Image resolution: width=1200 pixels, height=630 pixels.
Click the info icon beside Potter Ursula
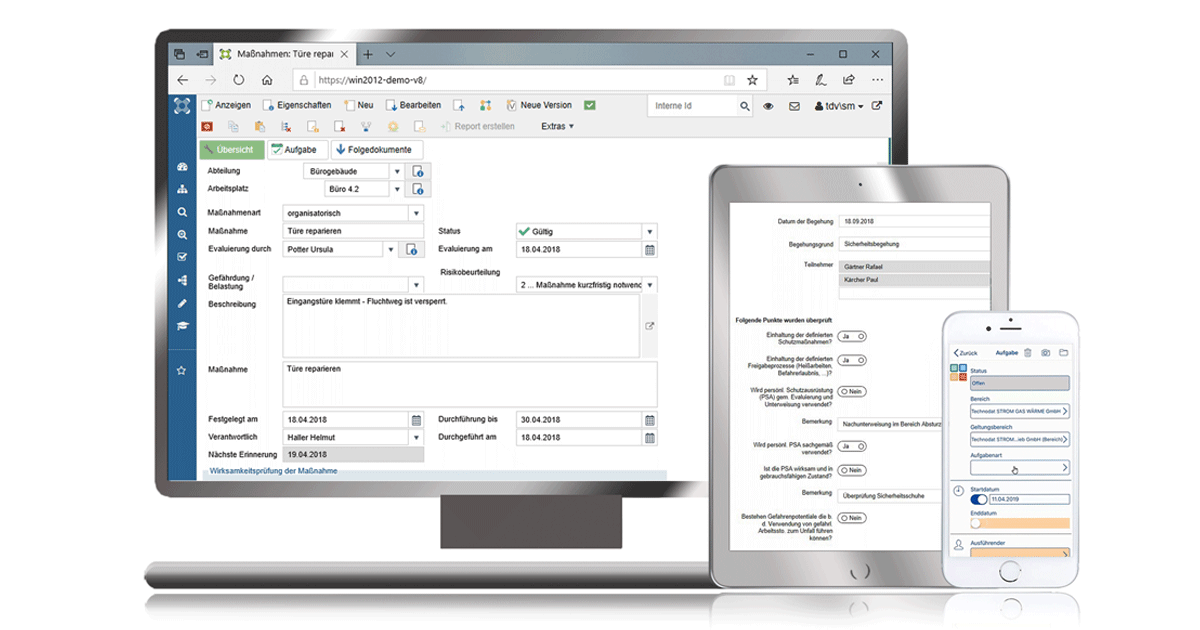pyautogui.click(x=409, y=250)
